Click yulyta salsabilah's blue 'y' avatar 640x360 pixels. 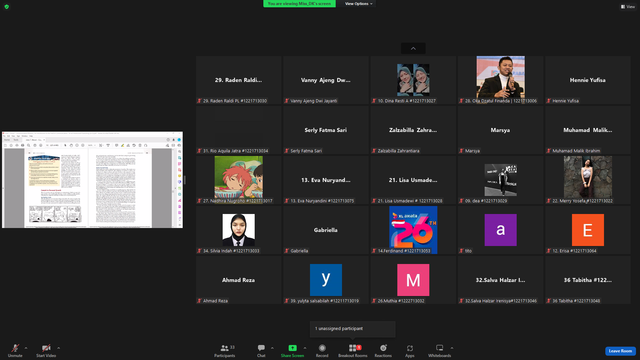pos(326,280)
